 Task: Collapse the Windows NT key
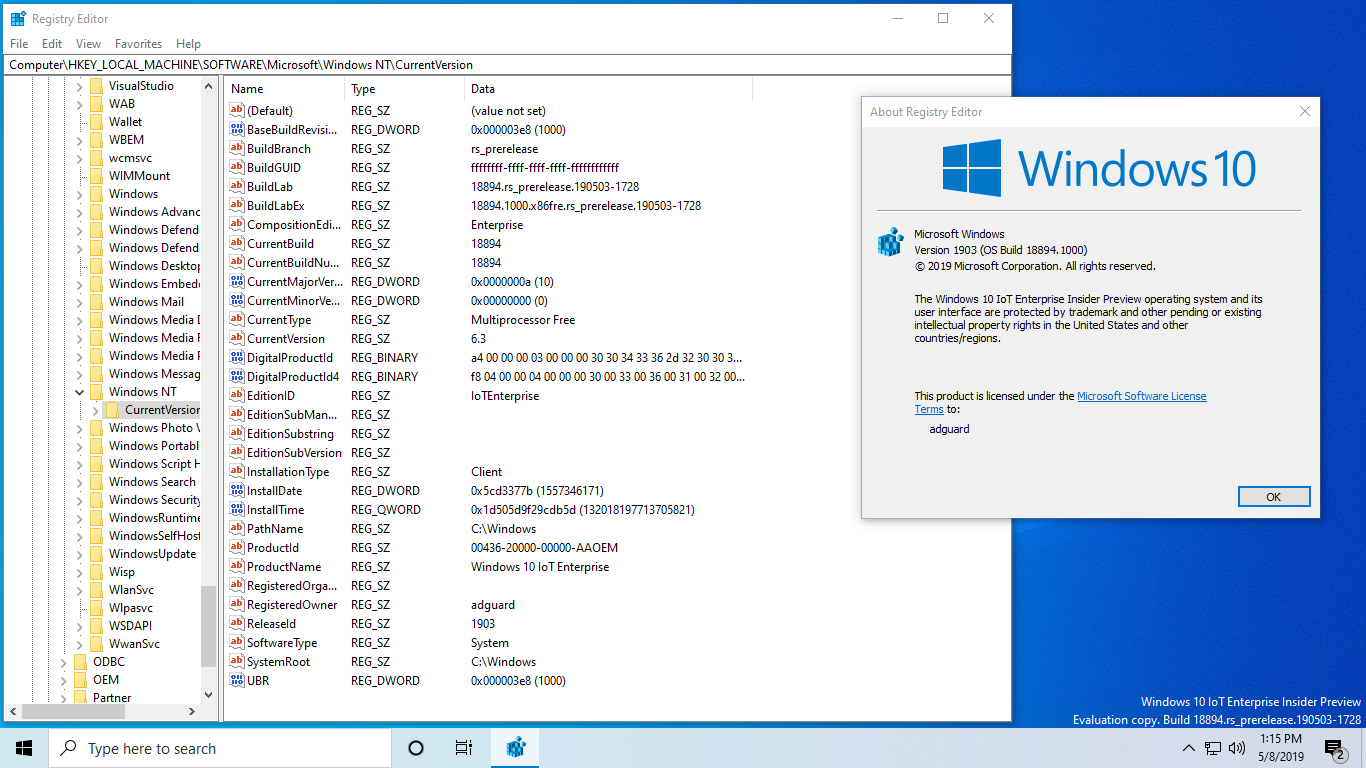(80, 392)
